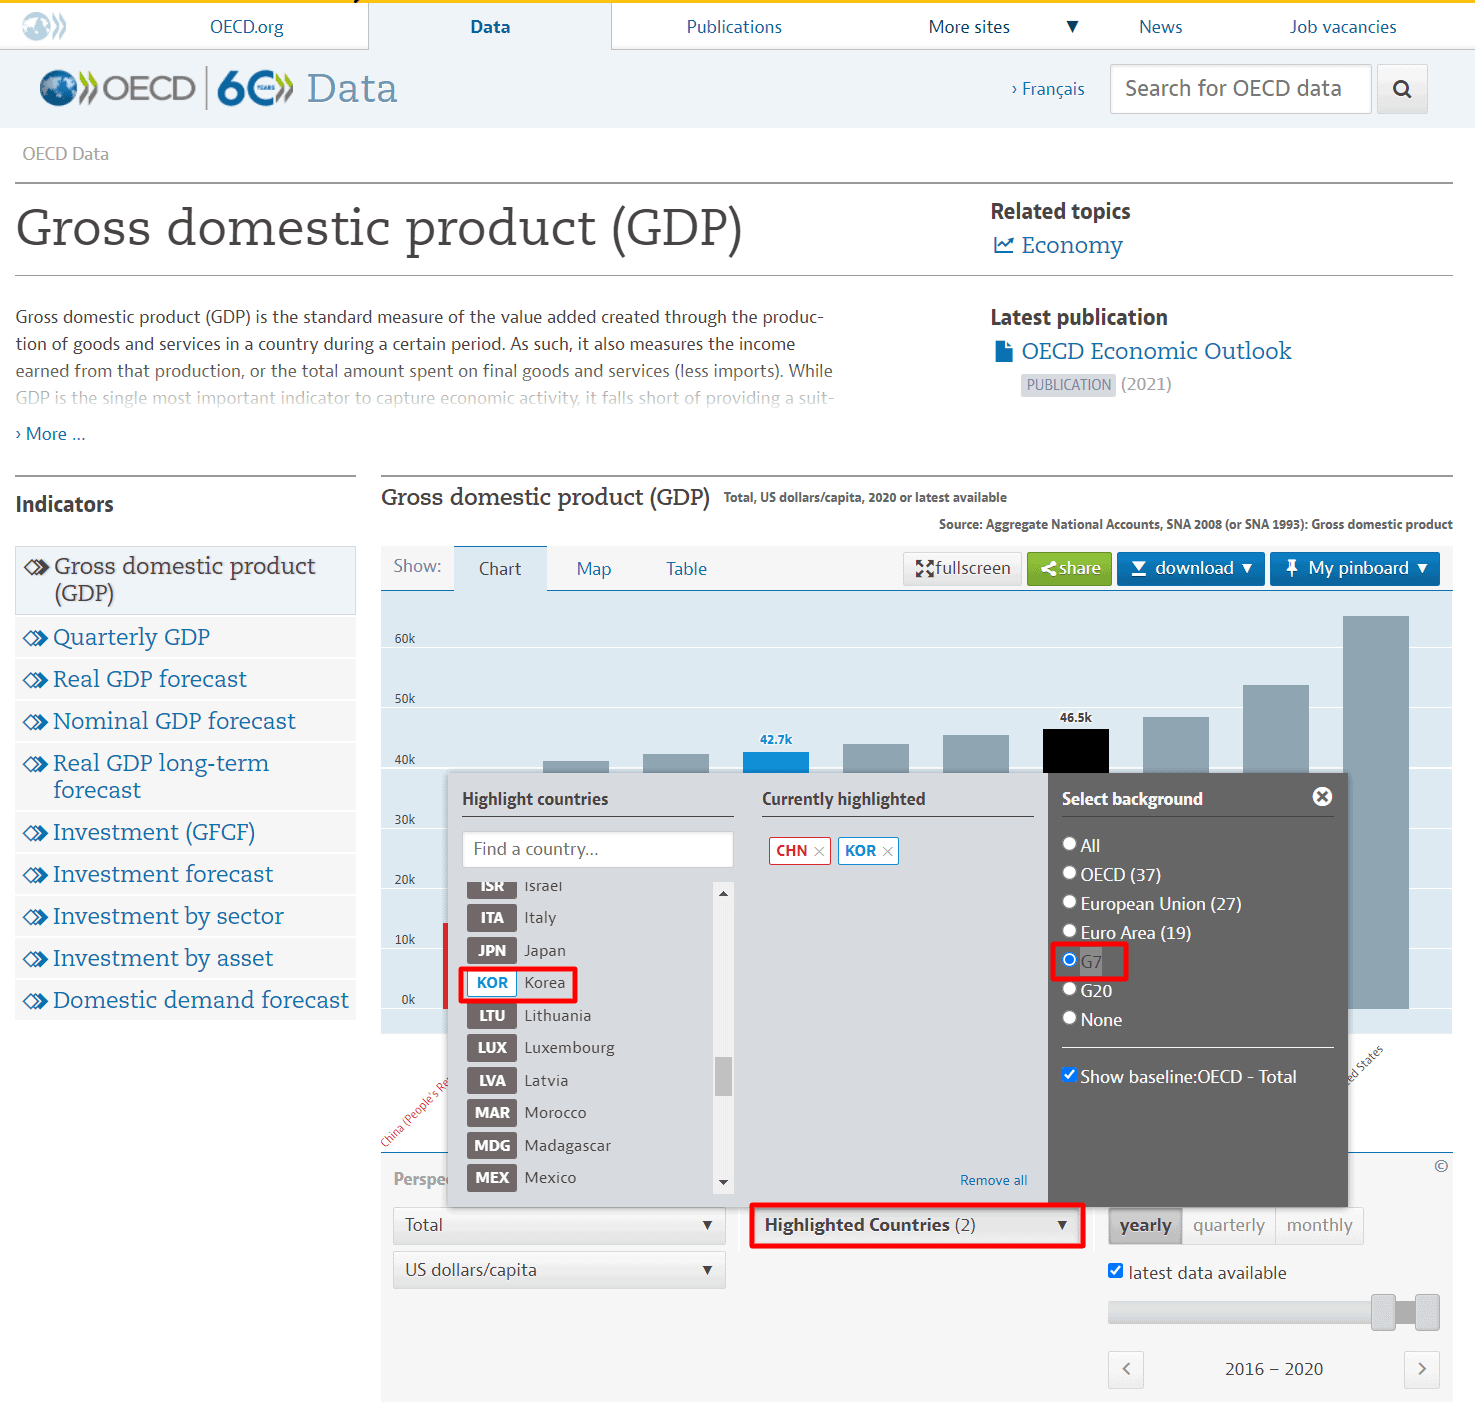Switch to the Map tab
Screen dimensions: 1475x1424
(x=593, y=569)
